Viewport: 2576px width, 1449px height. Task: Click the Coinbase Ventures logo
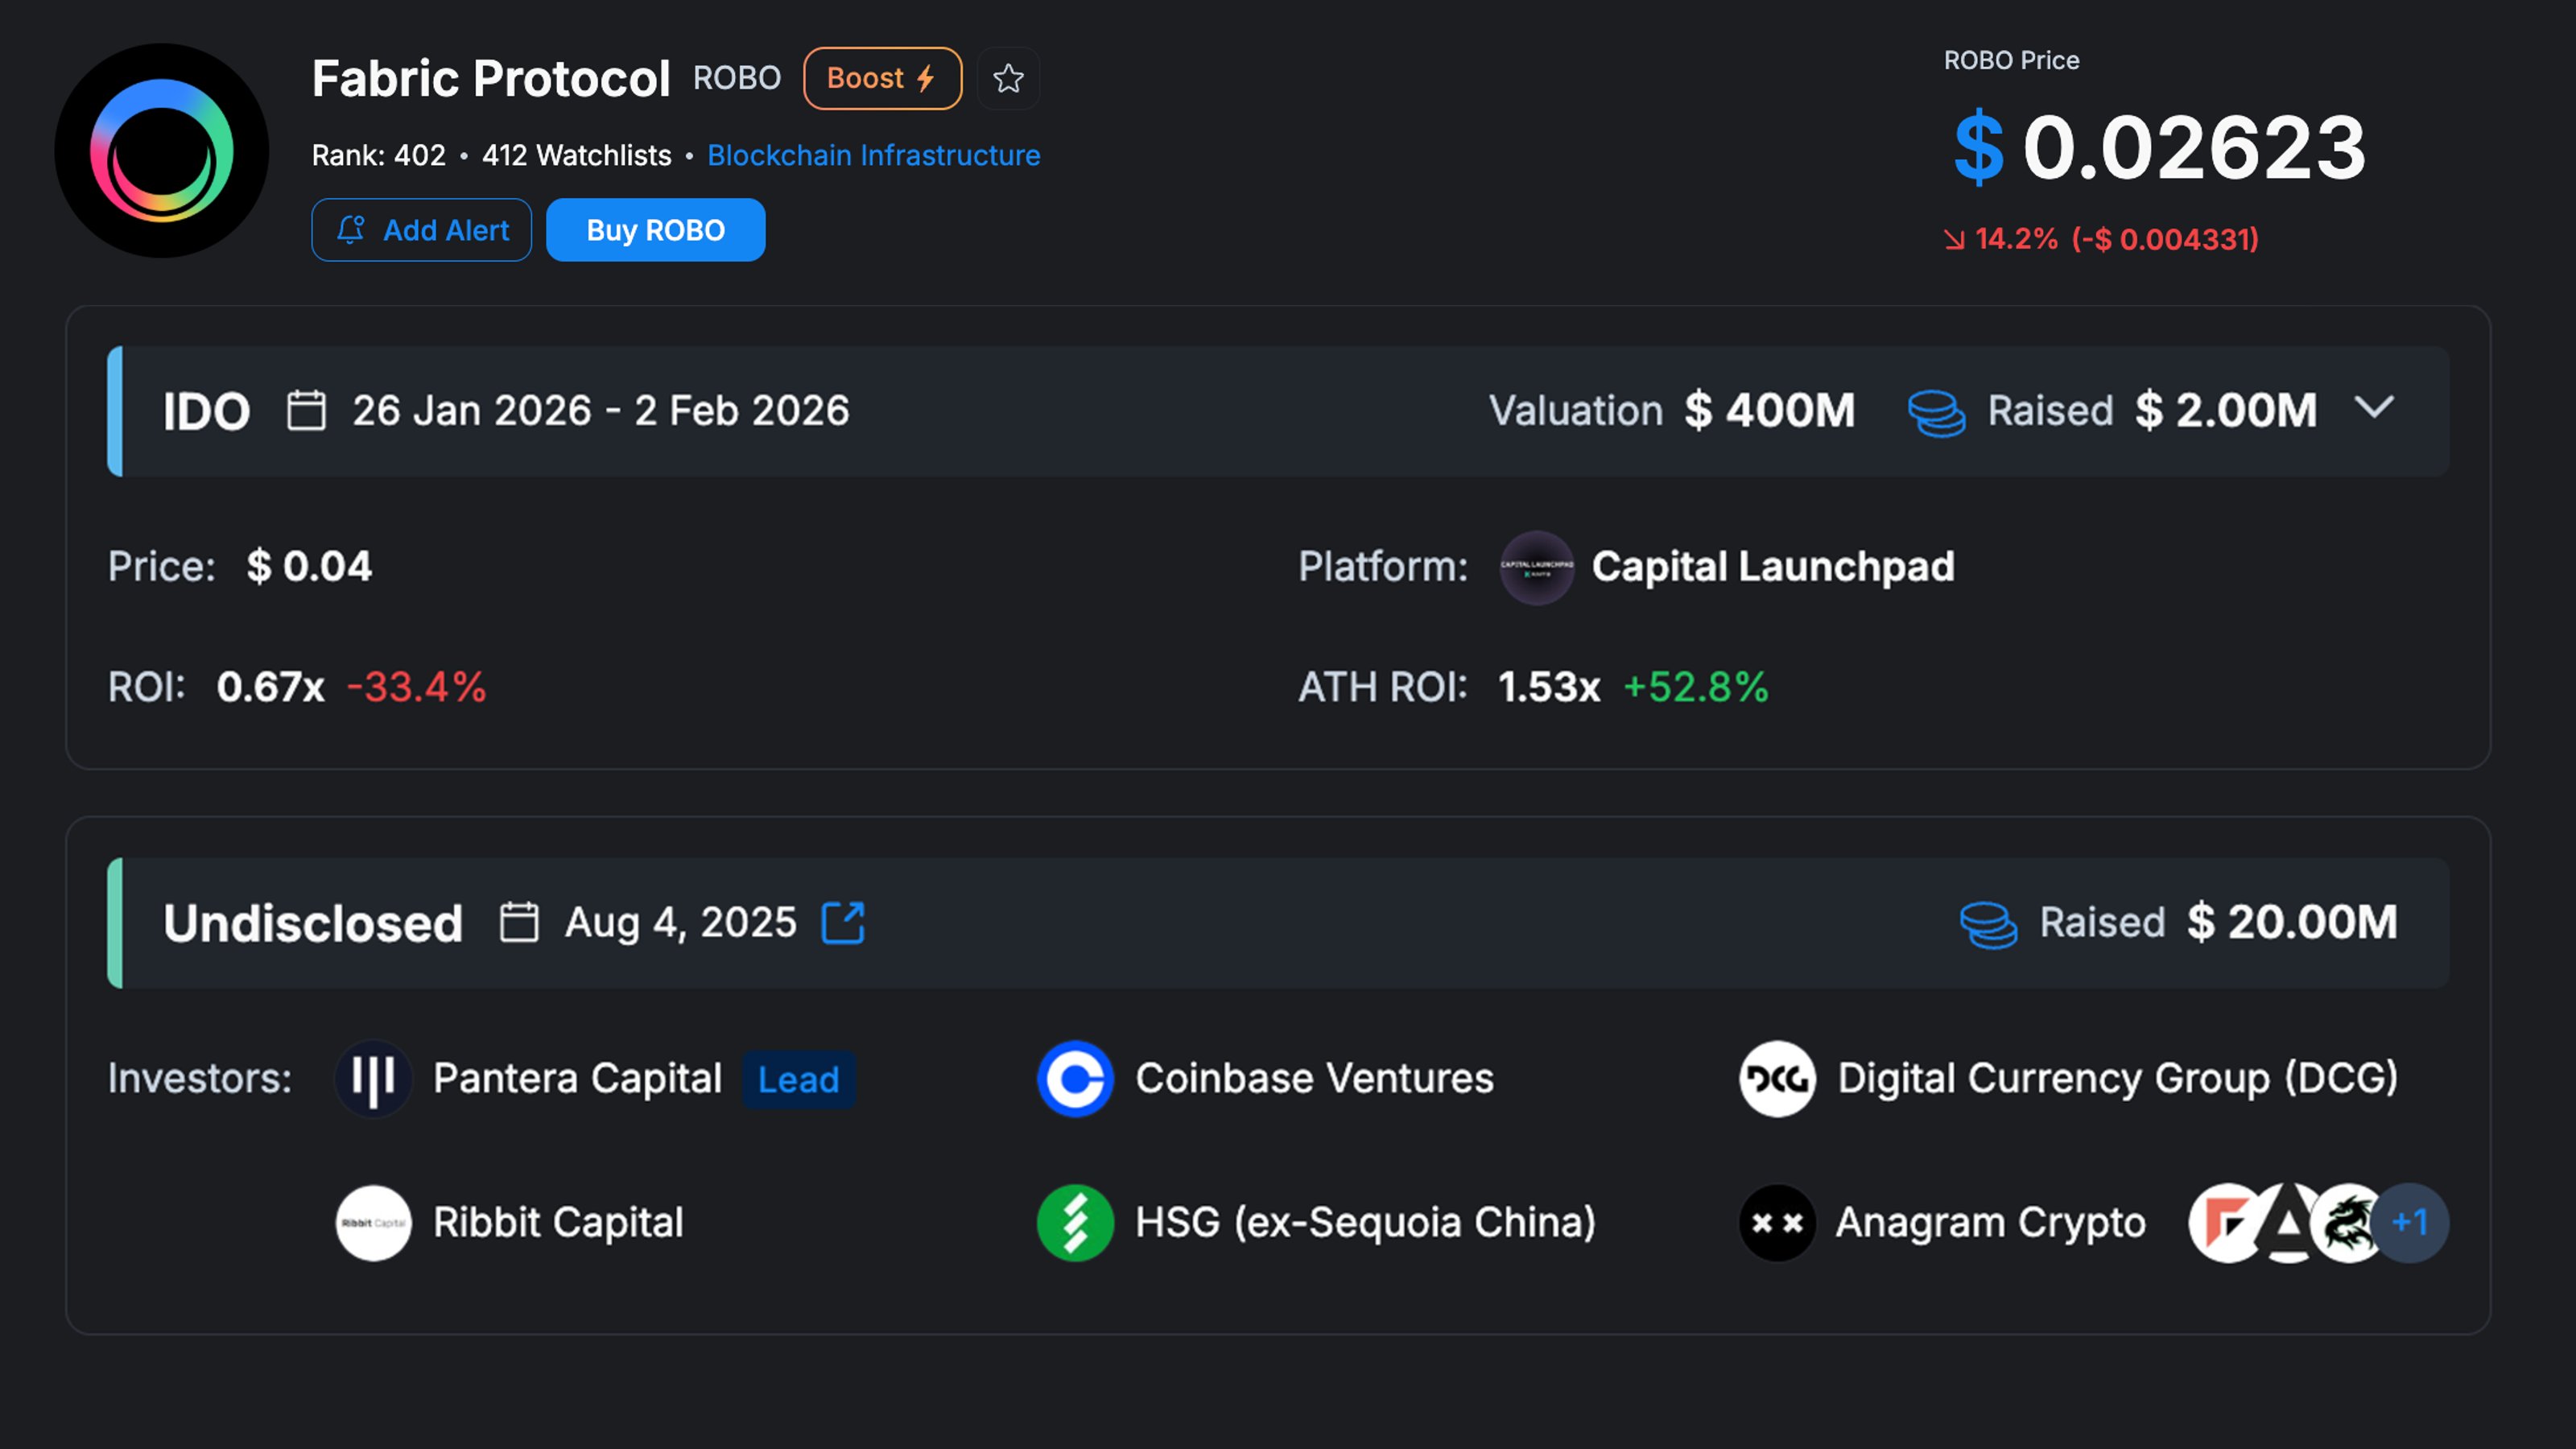pyautogui.click(x=1075, y=1079)
